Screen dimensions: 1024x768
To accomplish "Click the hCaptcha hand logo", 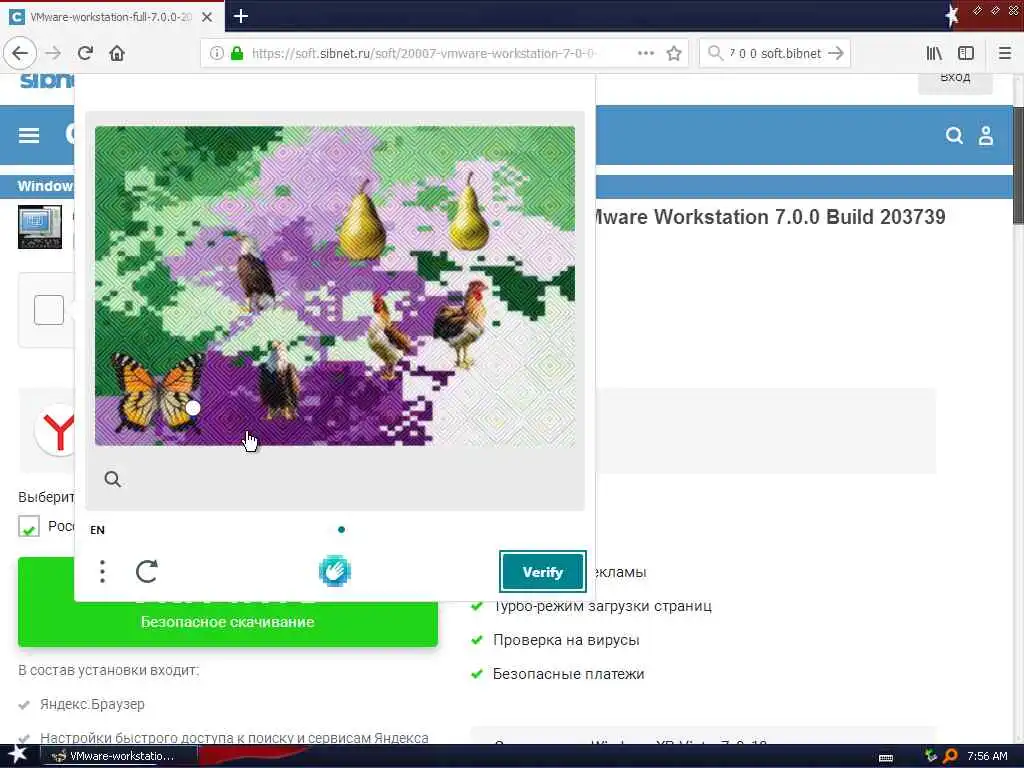I will [x=334, y=571].
